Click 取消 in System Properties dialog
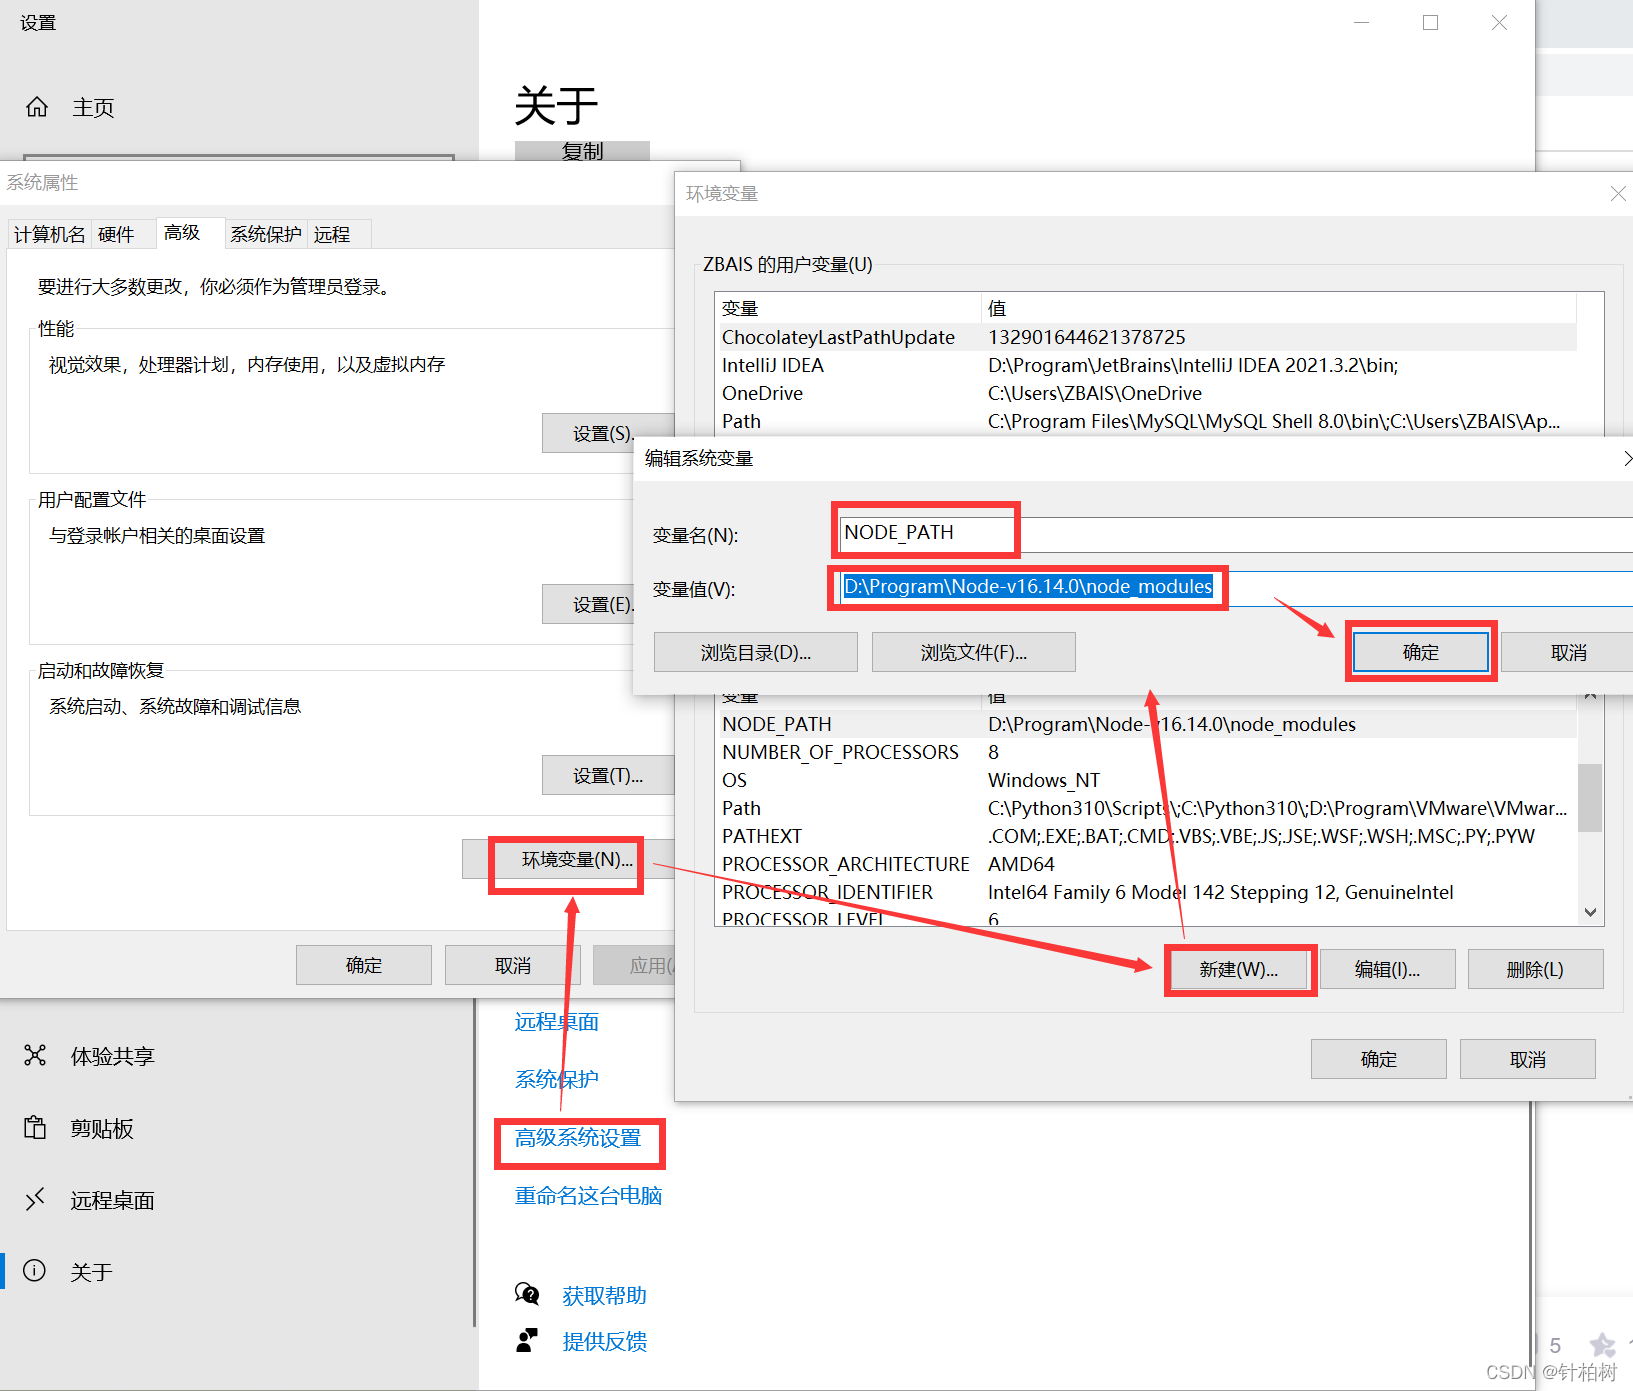This screenshot has height=1391, width=1633. (513, 965)
